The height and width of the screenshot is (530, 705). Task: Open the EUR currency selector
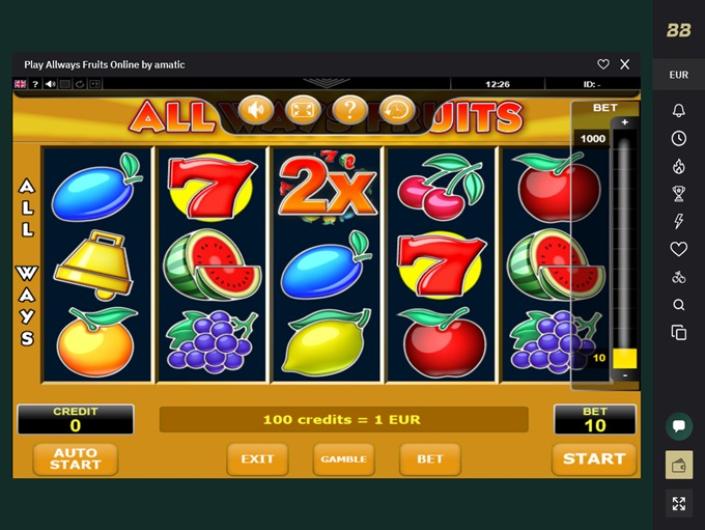678,75
